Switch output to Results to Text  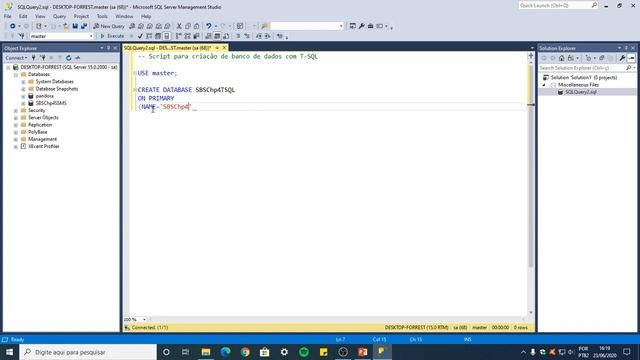209,36
